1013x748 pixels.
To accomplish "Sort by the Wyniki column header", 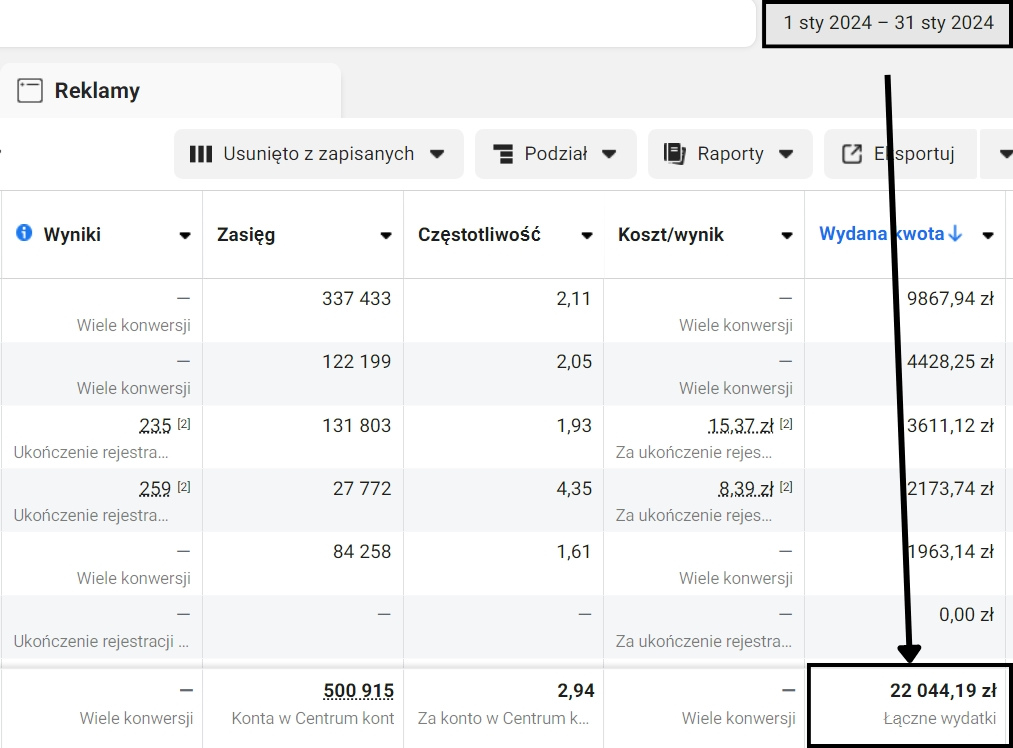I will point(72,234).
